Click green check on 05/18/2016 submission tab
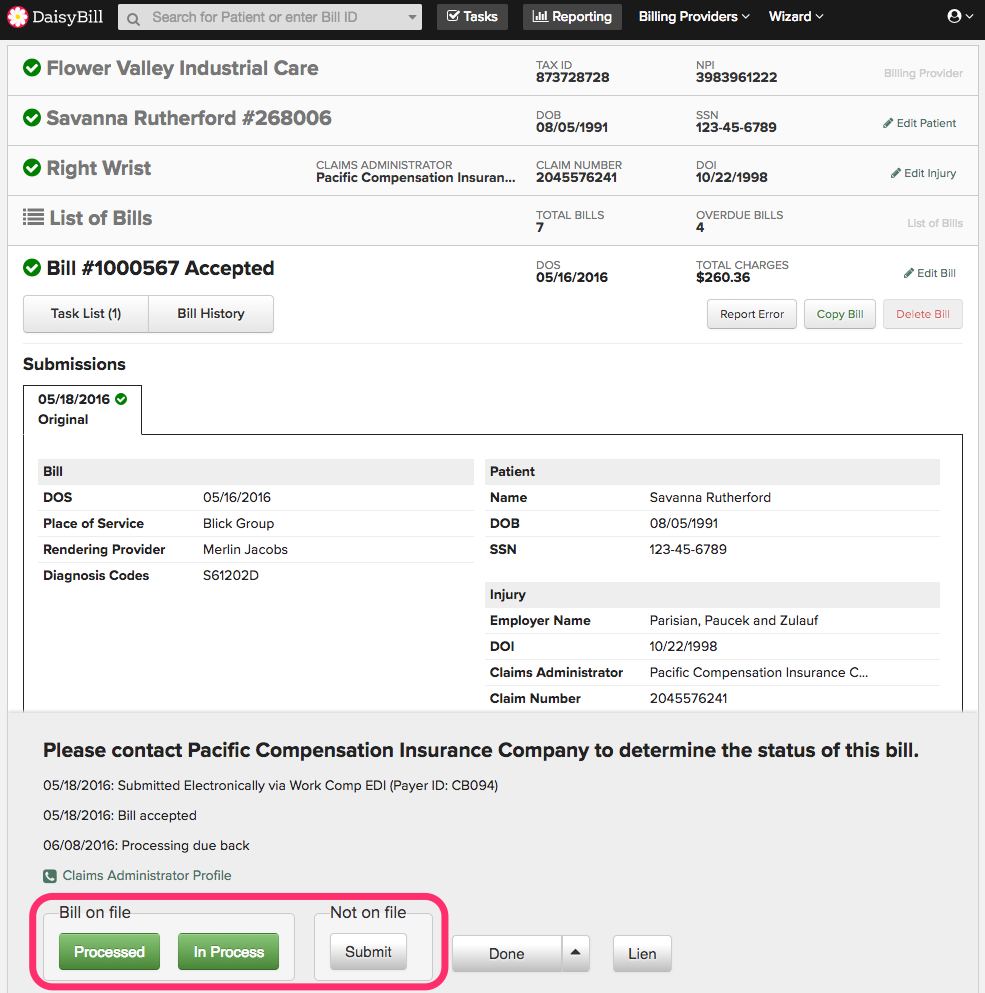This screenshot has height=993, width=985. pos(121,399)
